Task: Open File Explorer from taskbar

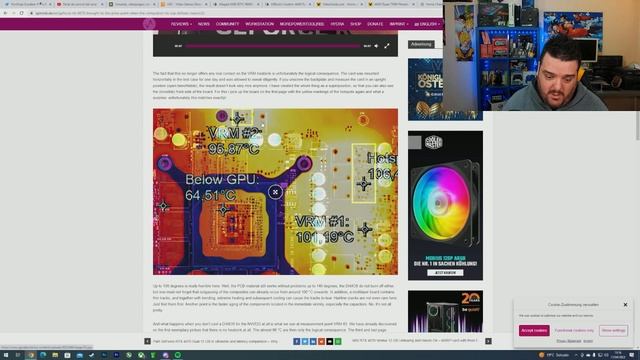Action: point(55,355)
